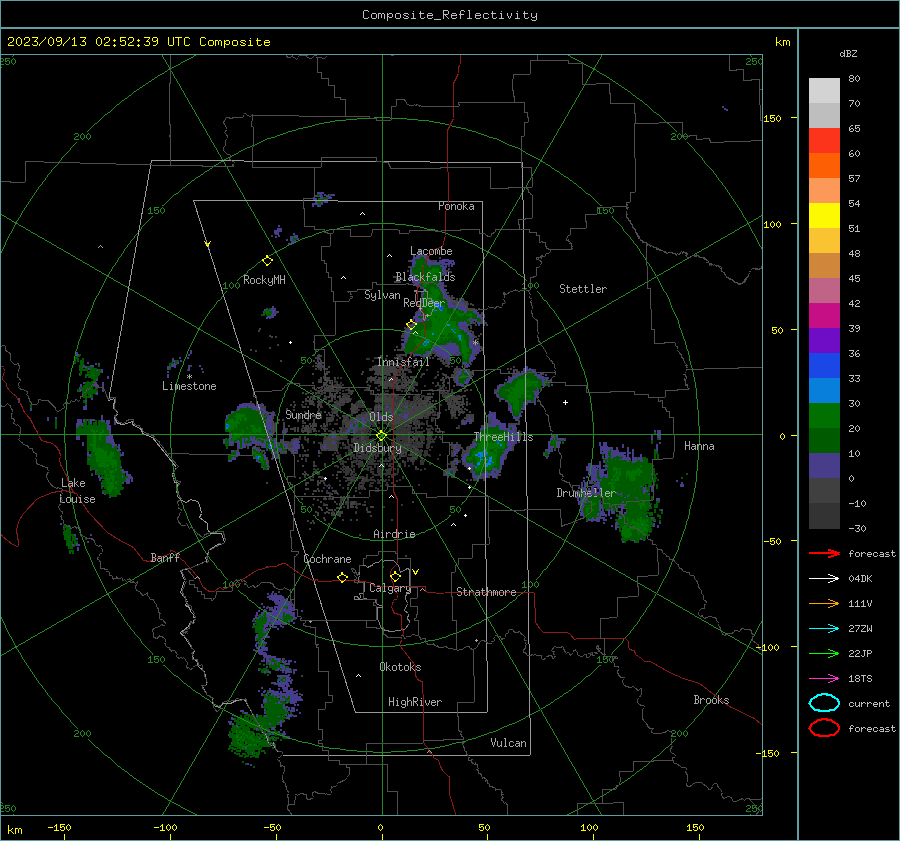Click the green 22JP arrow icon
Screen dimensions: 900x841
click(824, 653)
